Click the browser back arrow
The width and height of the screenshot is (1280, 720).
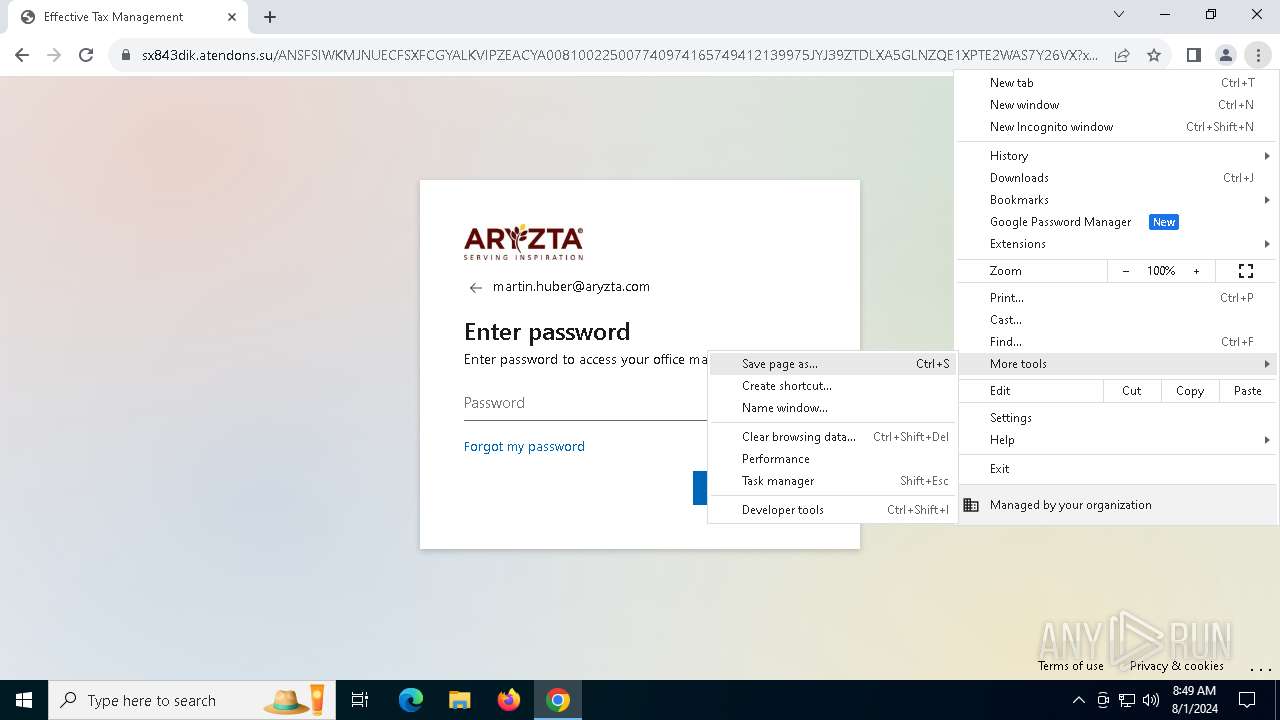point(22,55)
